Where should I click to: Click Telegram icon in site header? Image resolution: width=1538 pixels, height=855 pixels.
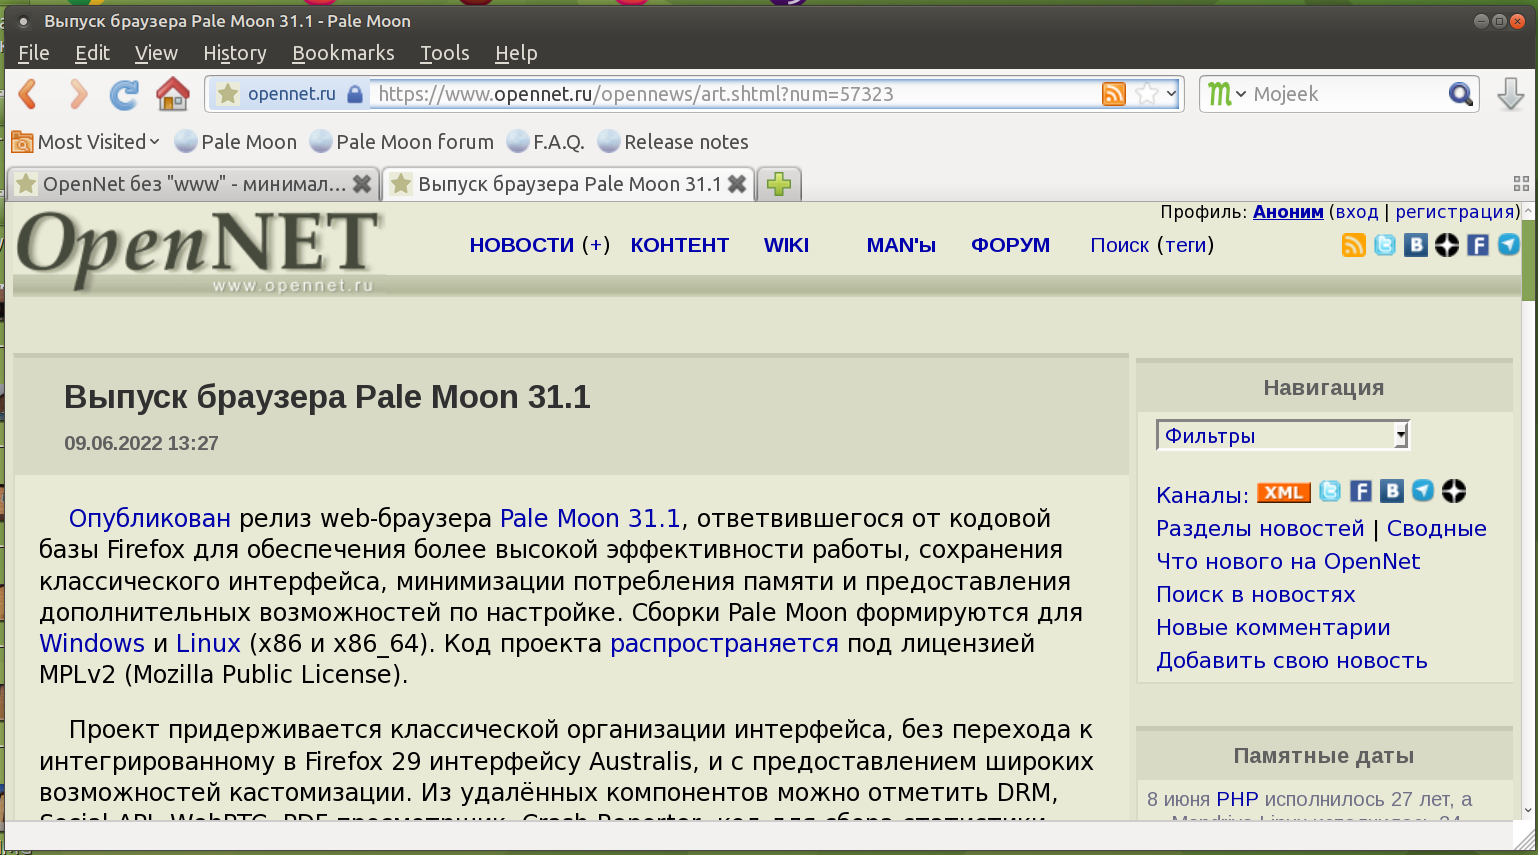pyautogui.click(x=1508, y=245)
